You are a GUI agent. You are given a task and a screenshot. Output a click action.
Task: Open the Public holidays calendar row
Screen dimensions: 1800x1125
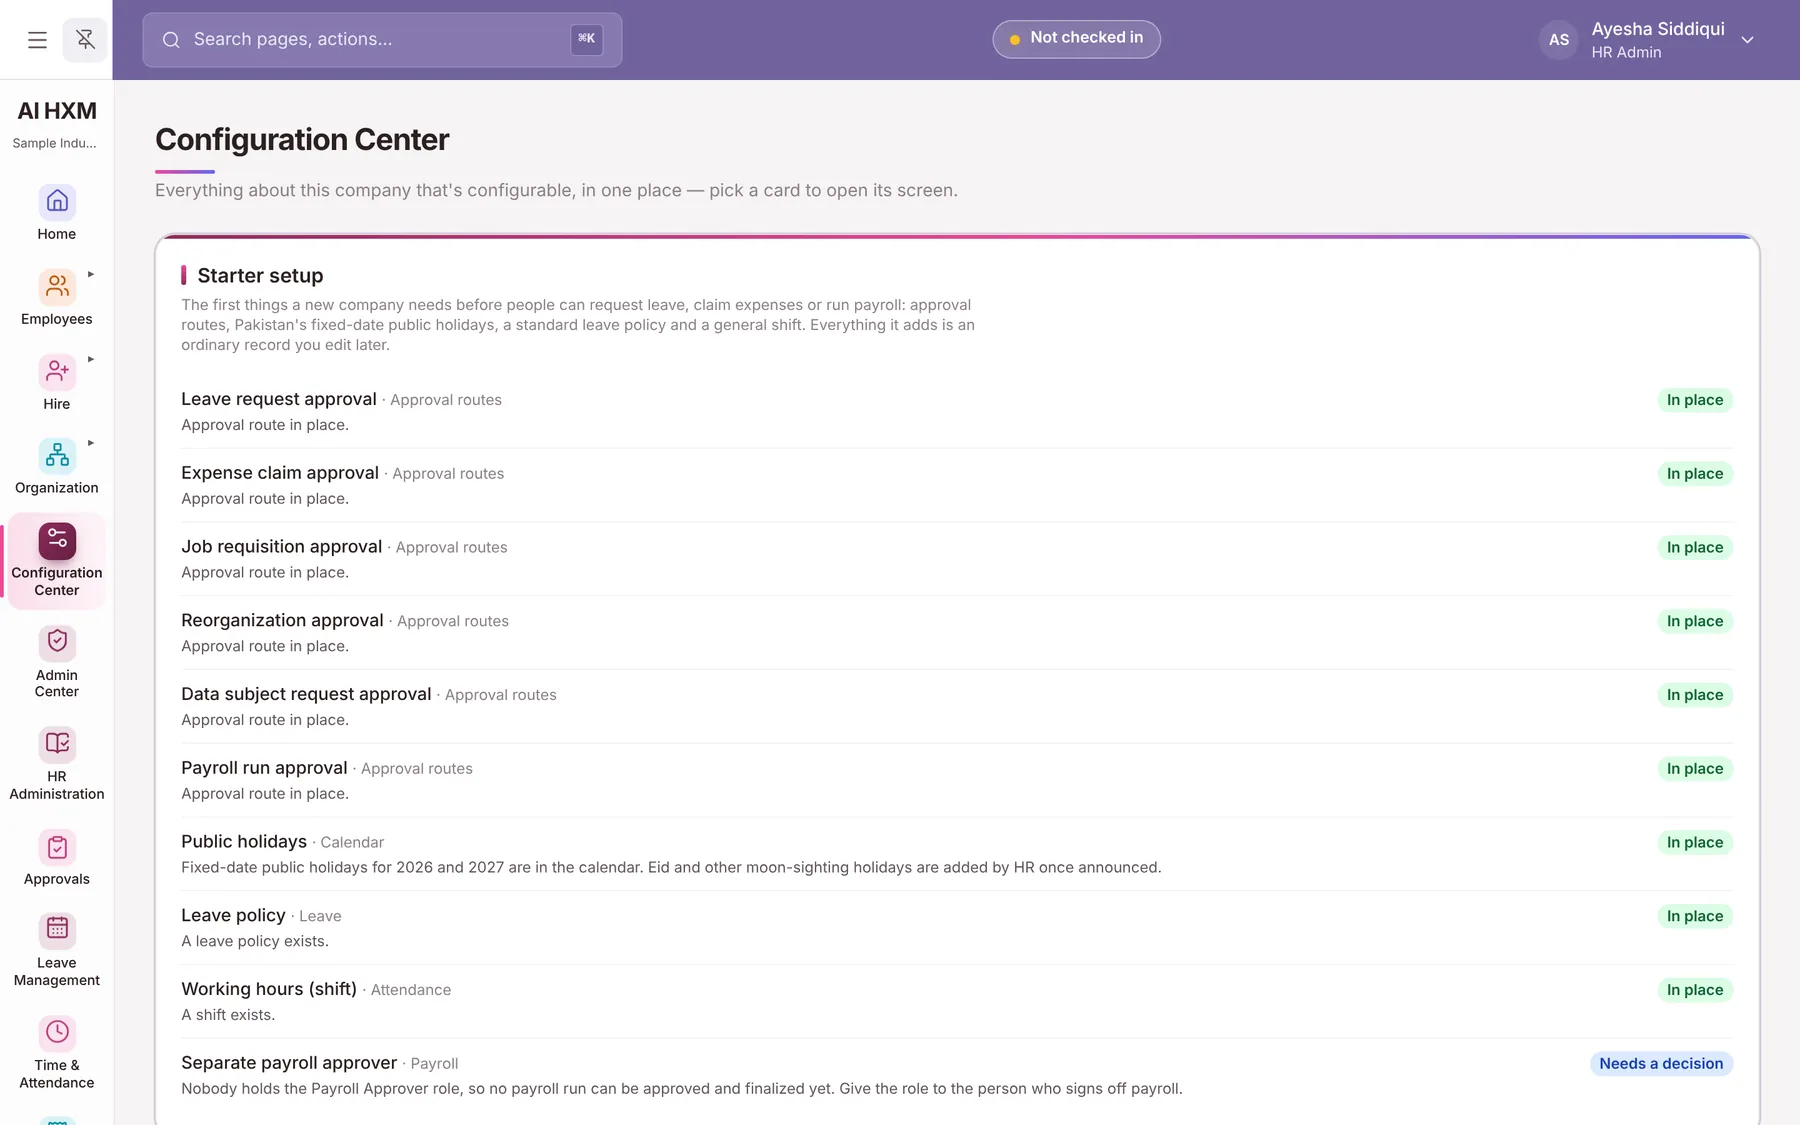tap(956, 854)
